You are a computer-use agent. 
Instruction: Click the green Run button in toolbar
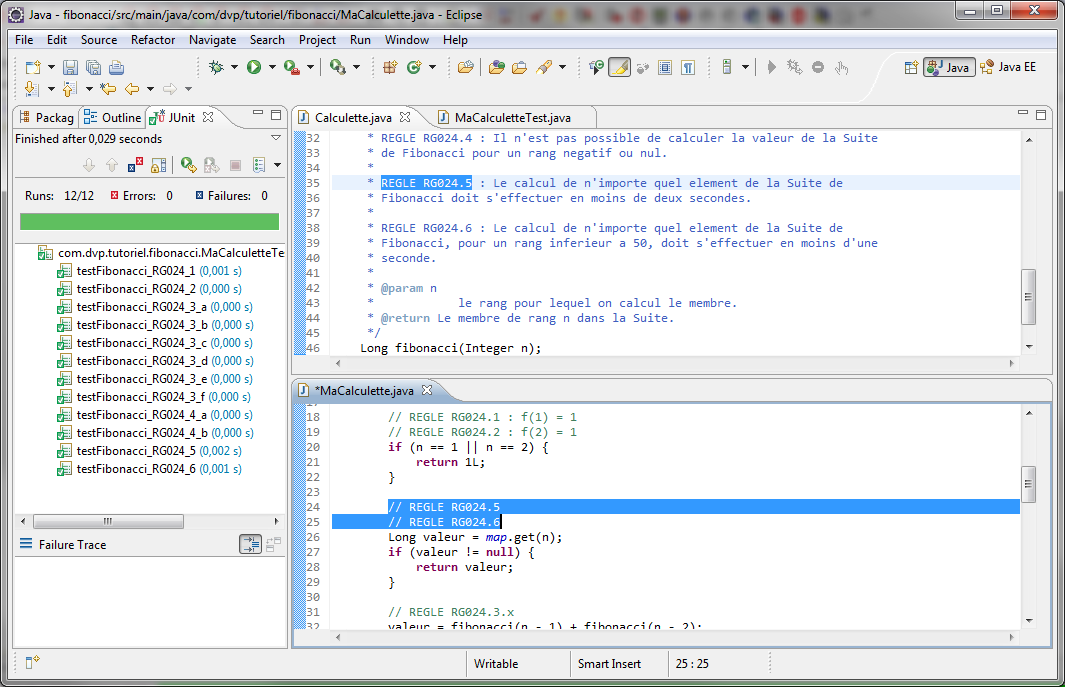pyautogui.click(x=254, y=67)
